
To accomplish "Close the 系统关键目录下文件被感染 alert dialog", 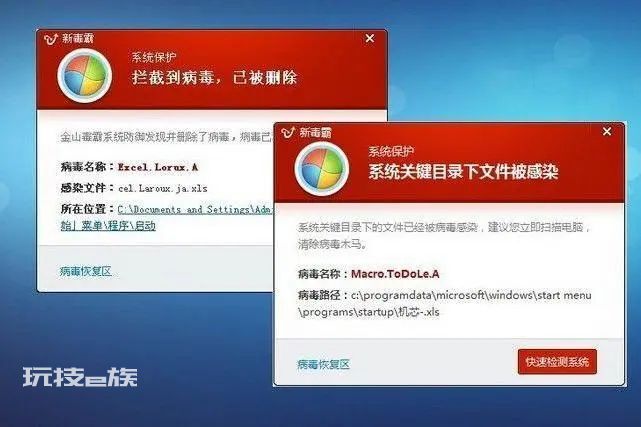I will tap(607, 132).
